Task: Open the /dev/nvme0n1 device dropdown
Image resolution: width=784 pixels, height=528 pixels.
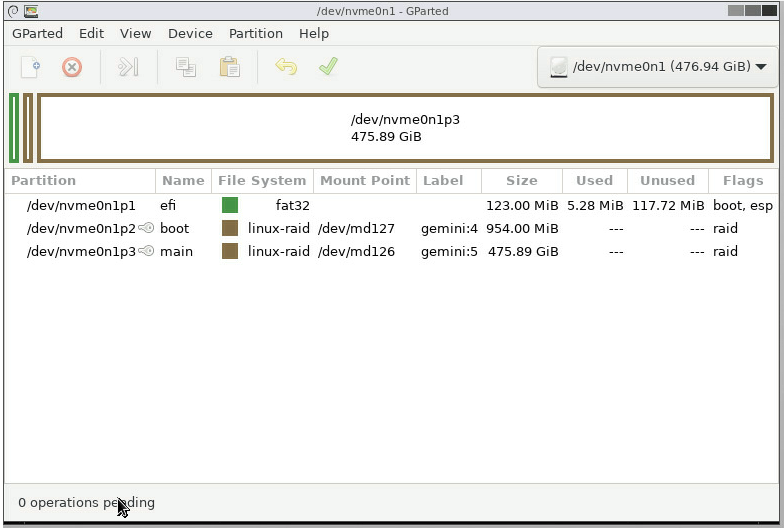Action: 658,67
